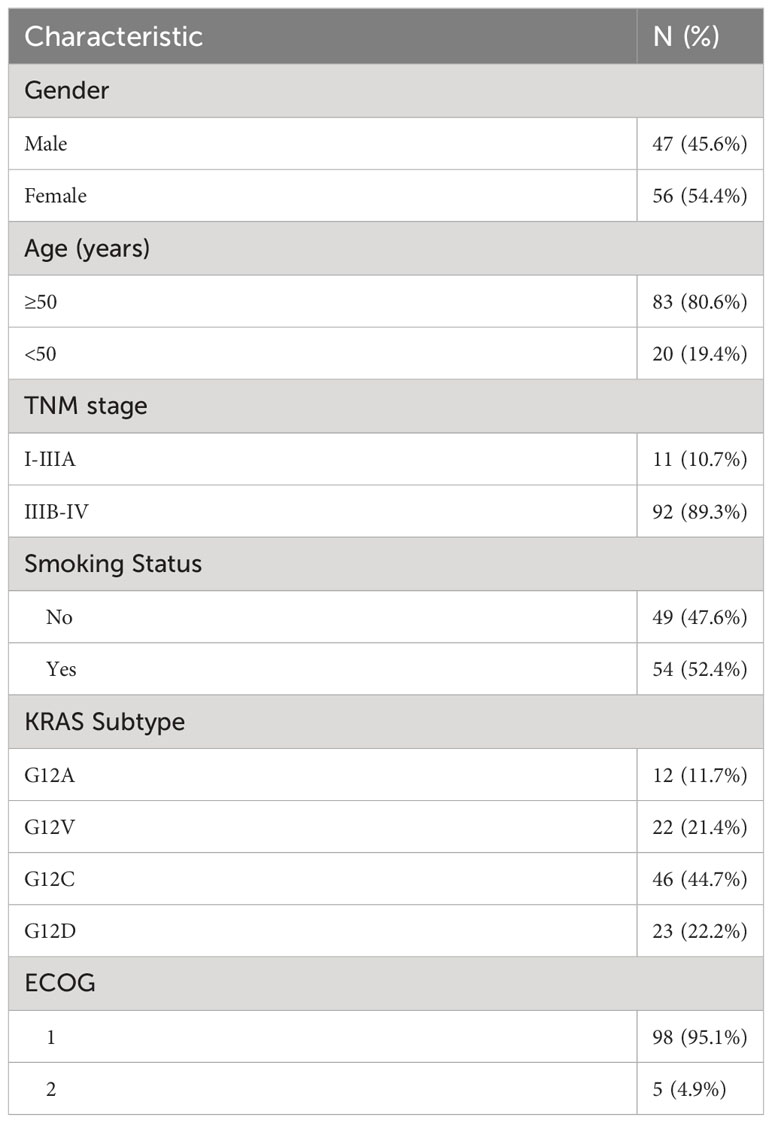The height and width of the screenshot is (1123, 772).
Task: Click the 23 (22.2%) G12D value
Action: click(700, 931)
